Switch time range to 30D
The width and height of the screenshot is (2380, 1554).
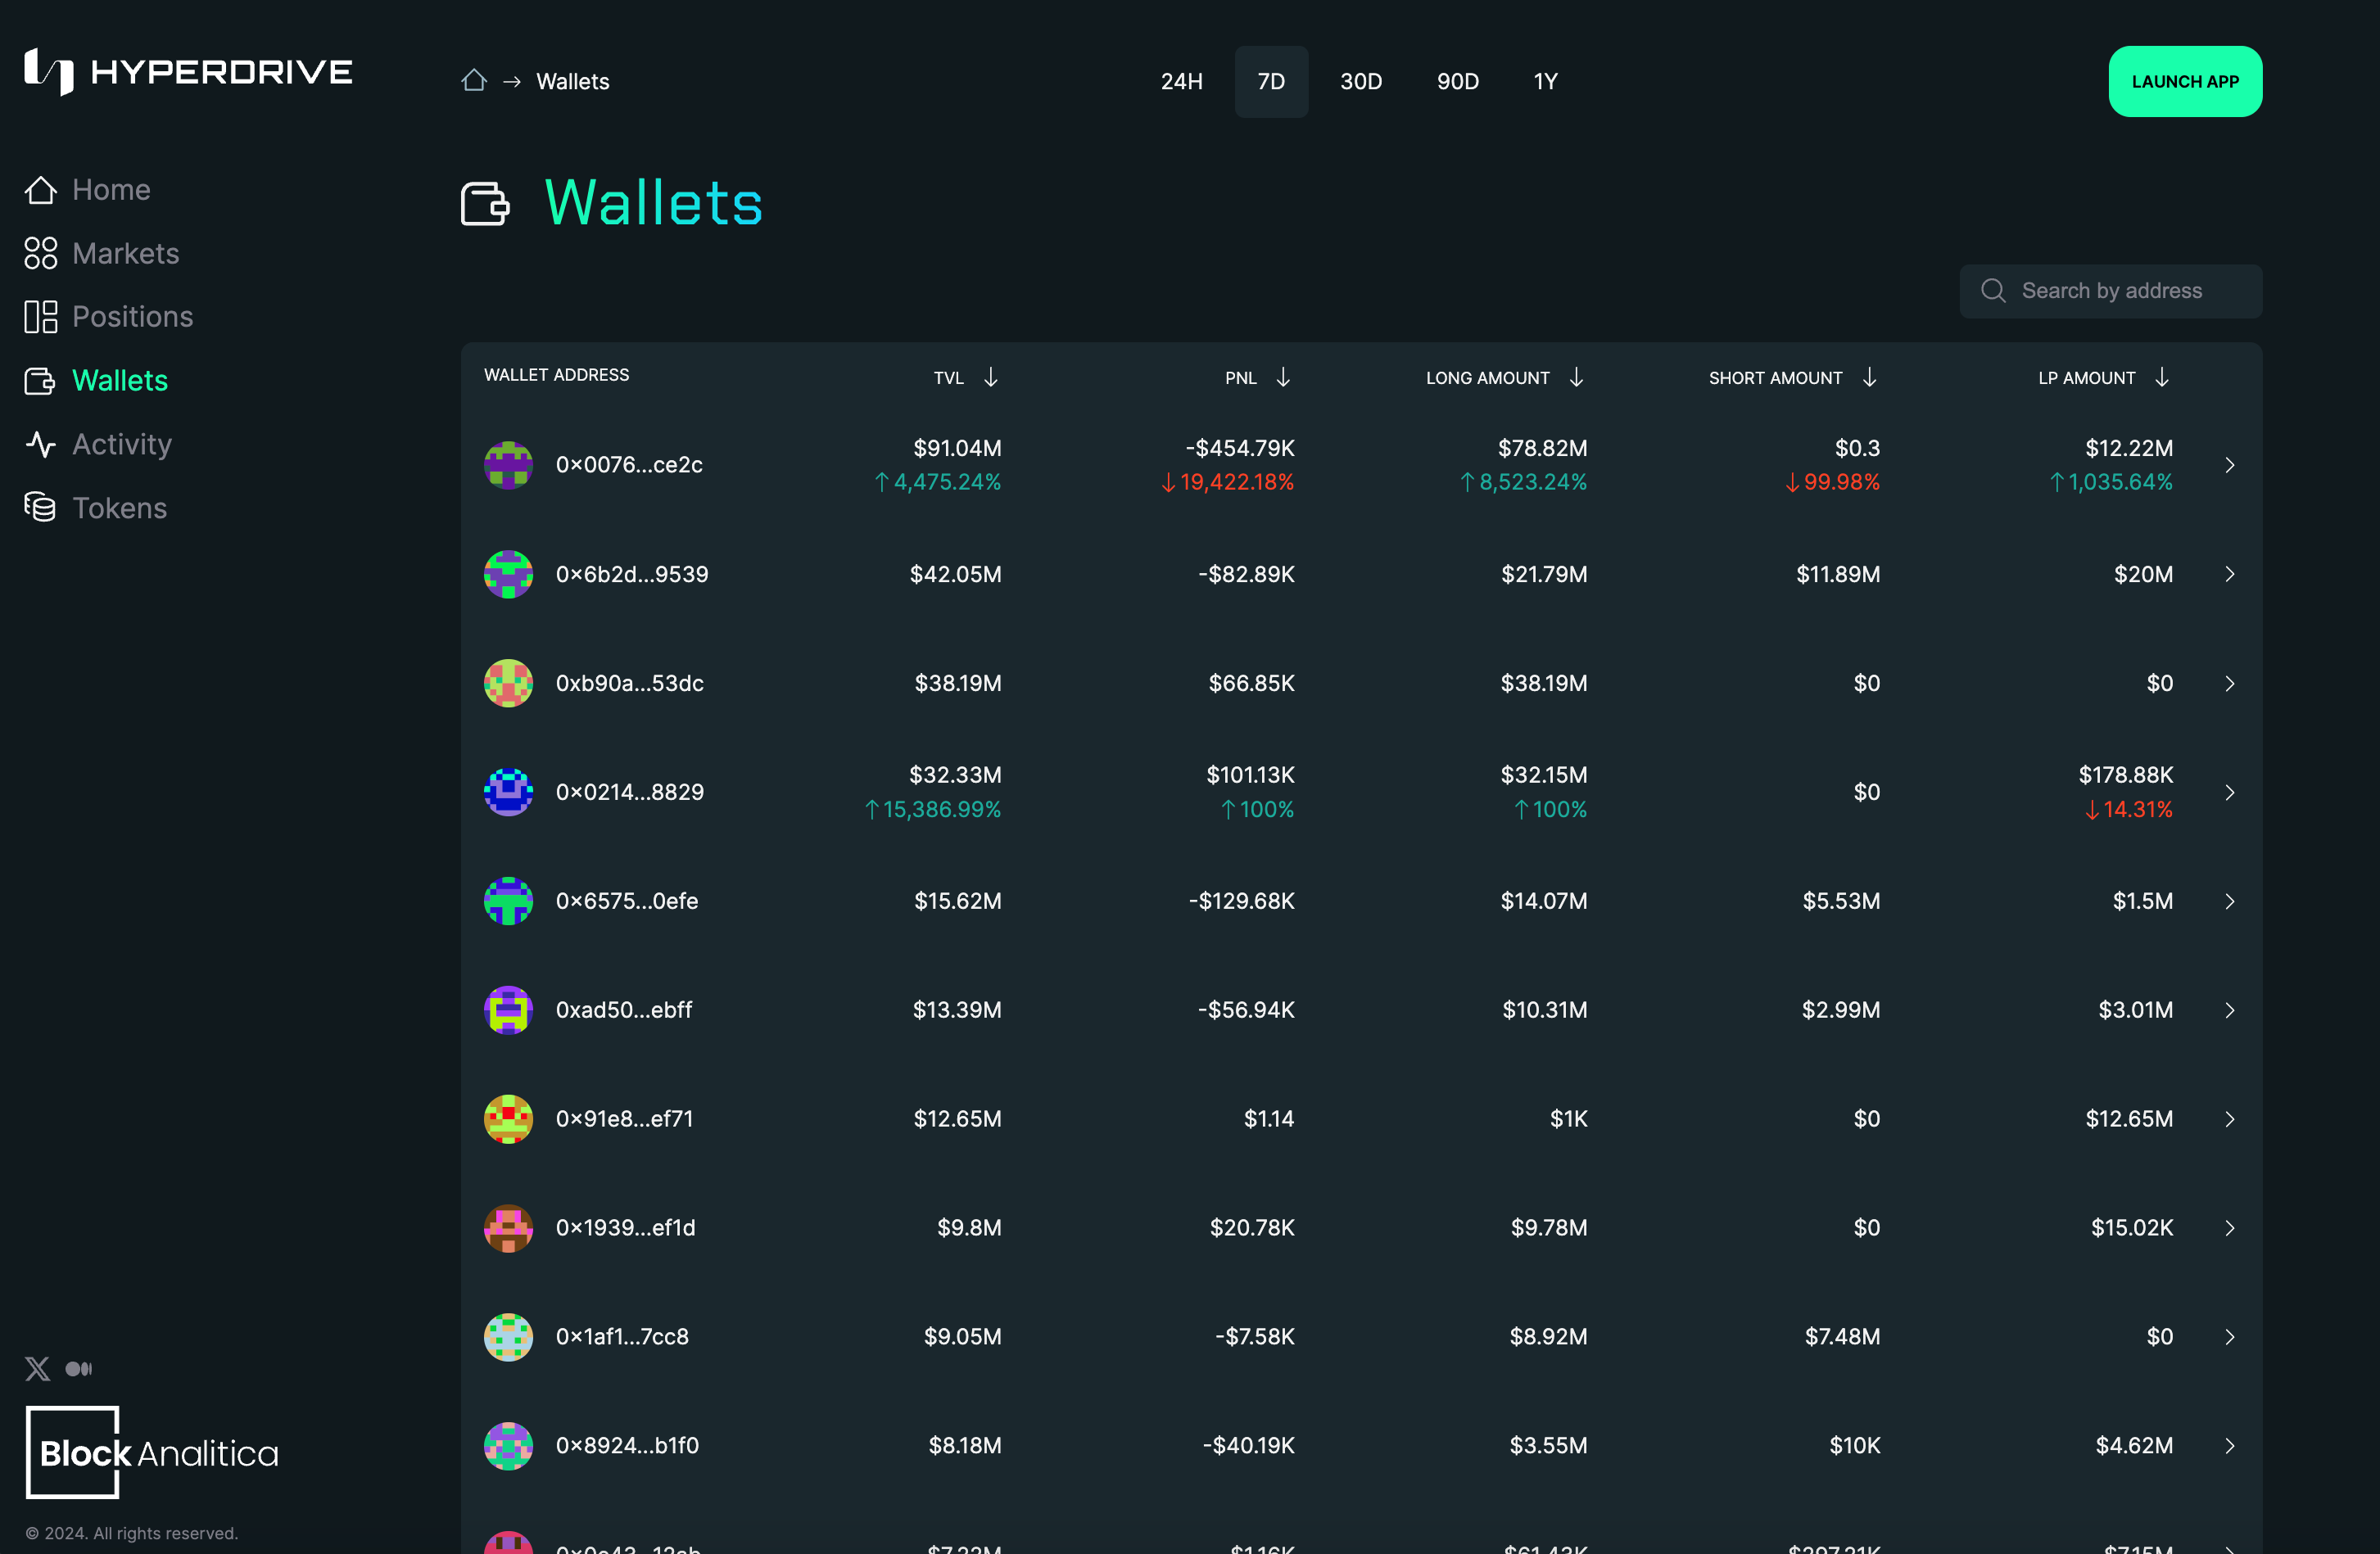point(1360,82)
